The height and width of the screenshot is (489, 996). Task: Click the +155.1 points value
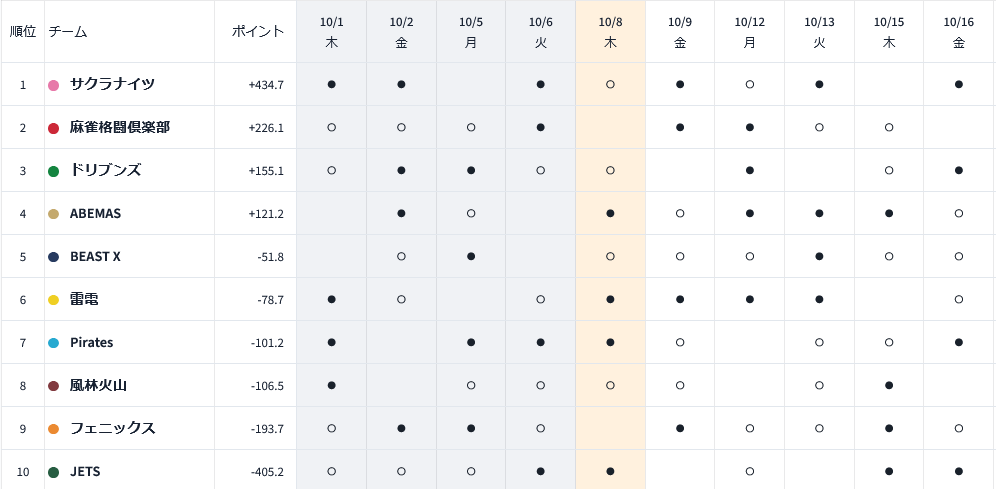(x=266, y=171)
